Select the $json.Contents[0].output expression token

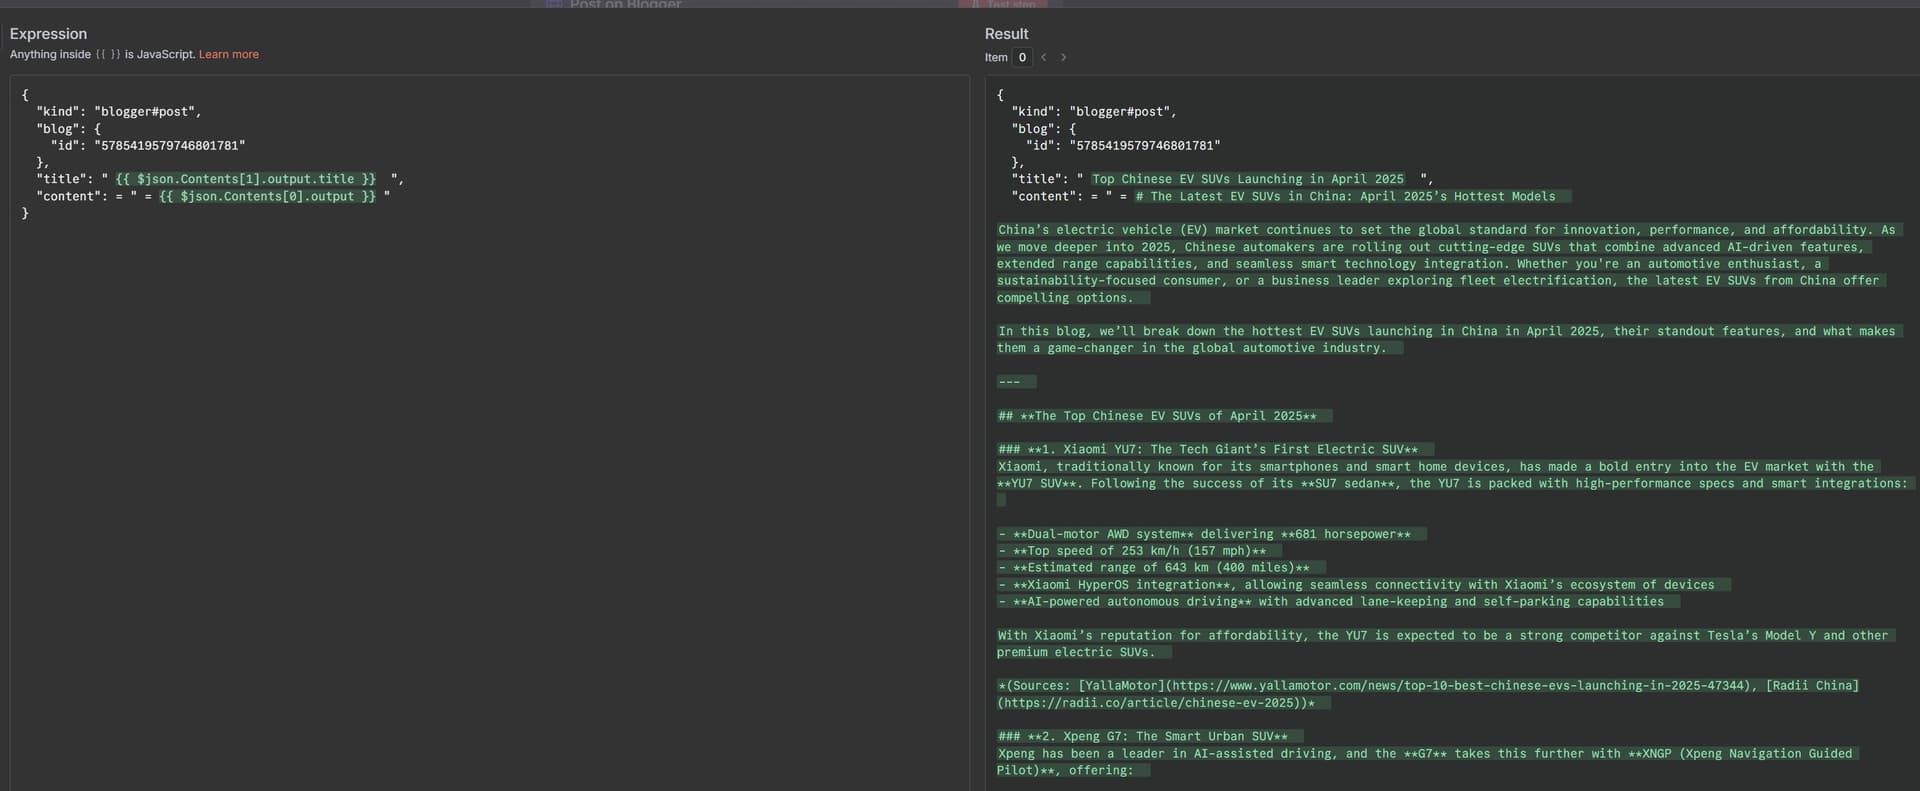coord(267,196)
